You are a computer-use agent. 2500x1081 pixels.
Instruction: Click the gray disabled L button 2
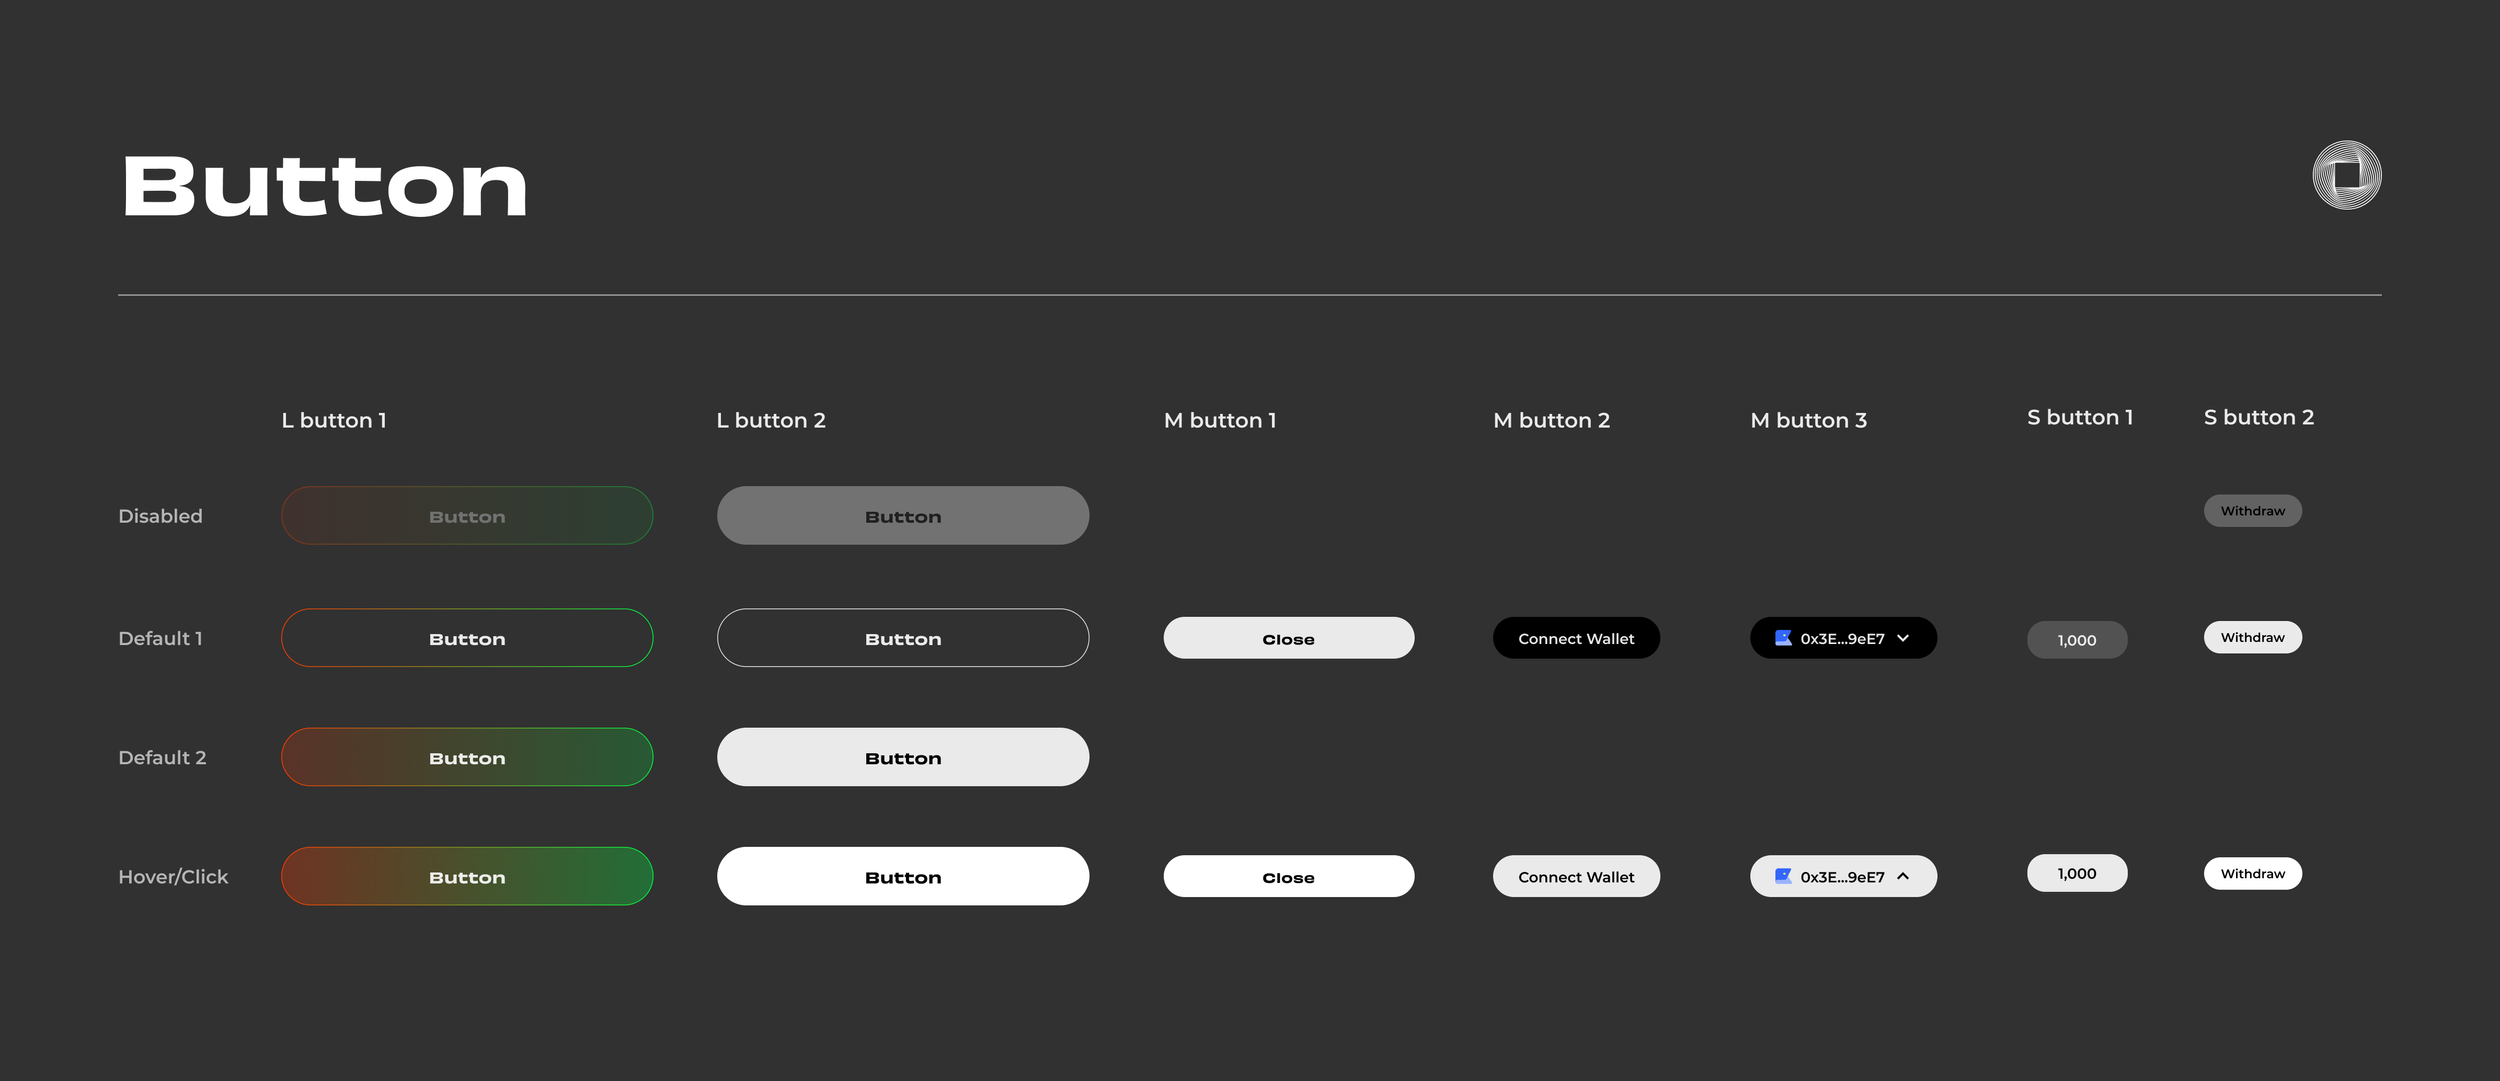(902, 516)
